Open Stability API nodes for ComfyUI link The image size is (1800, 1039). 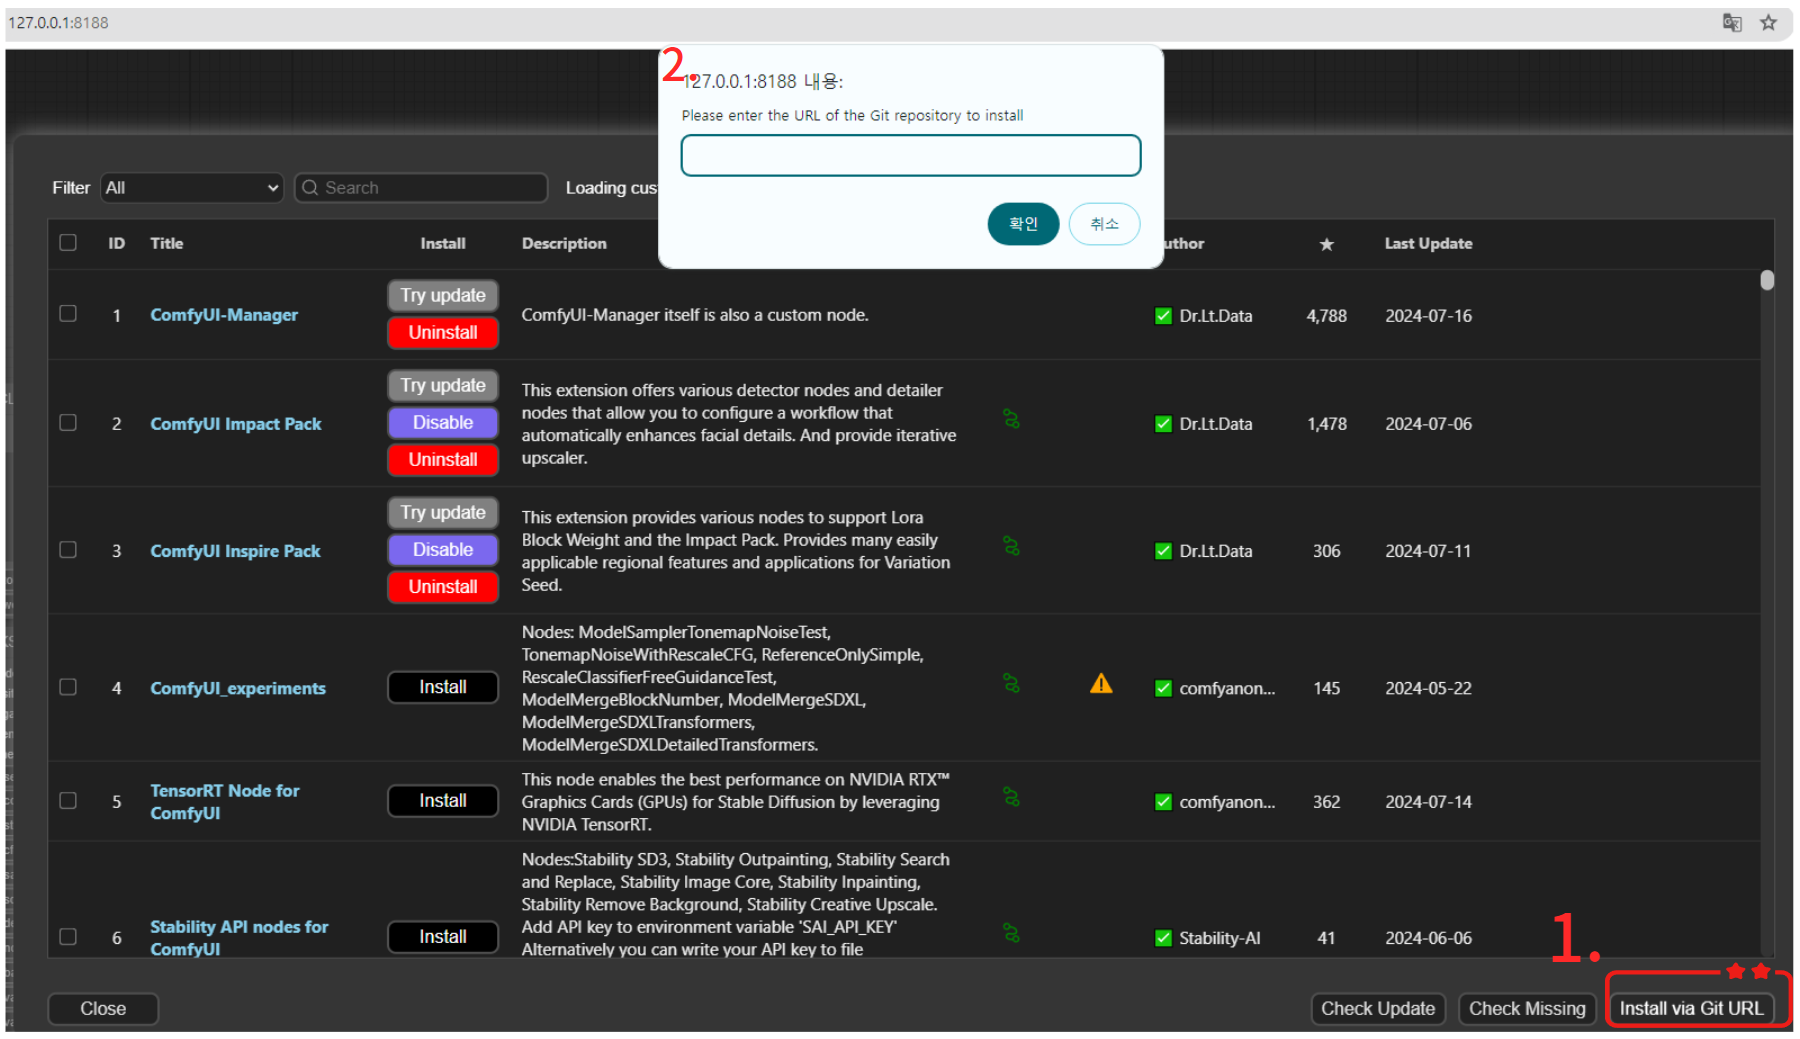(239, 938)
